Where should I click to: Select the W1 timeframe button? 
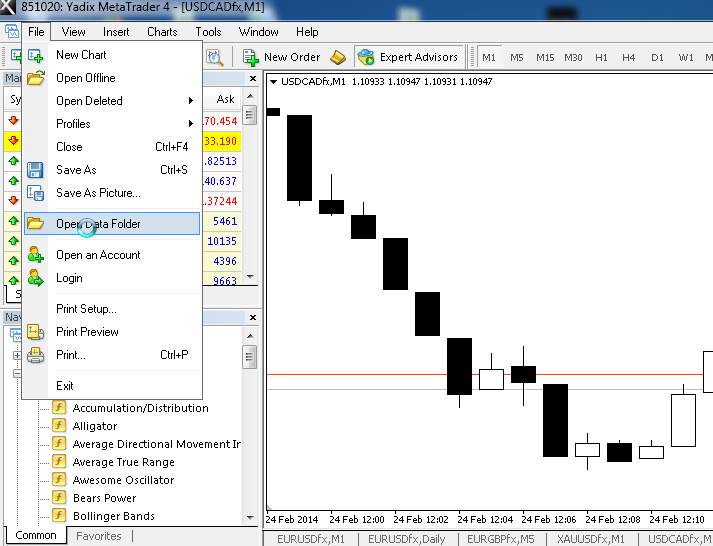pyautogui.click(x=686, y=58)
